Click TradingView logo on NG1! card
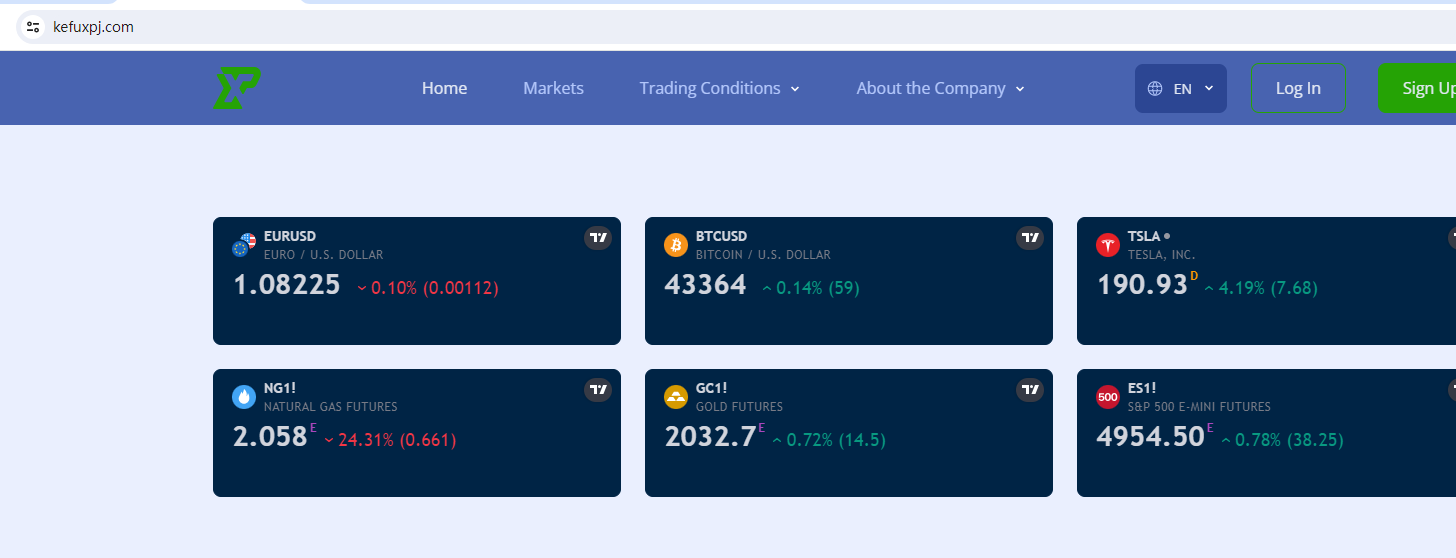Screen dimensions: 1456x558 (598, 390)
